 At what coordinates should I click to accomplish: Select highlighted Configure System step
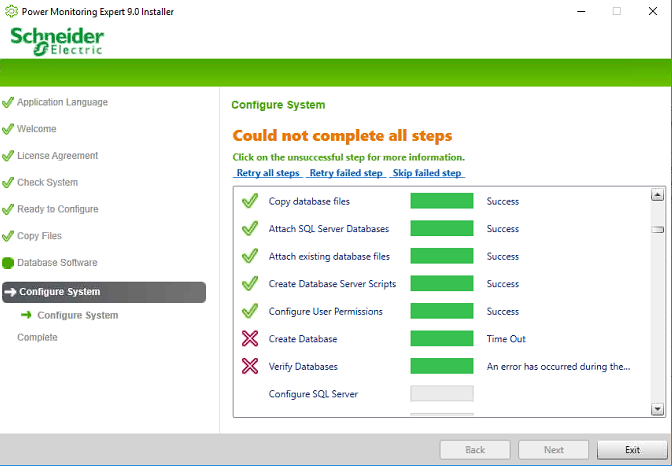[104, 292]
